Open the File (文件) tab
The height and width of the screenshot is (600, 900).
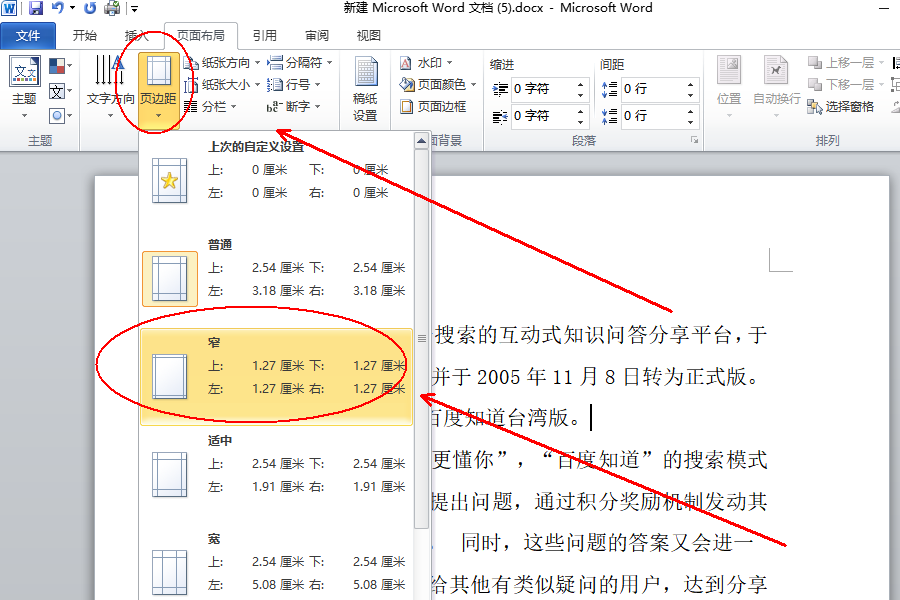28,36
